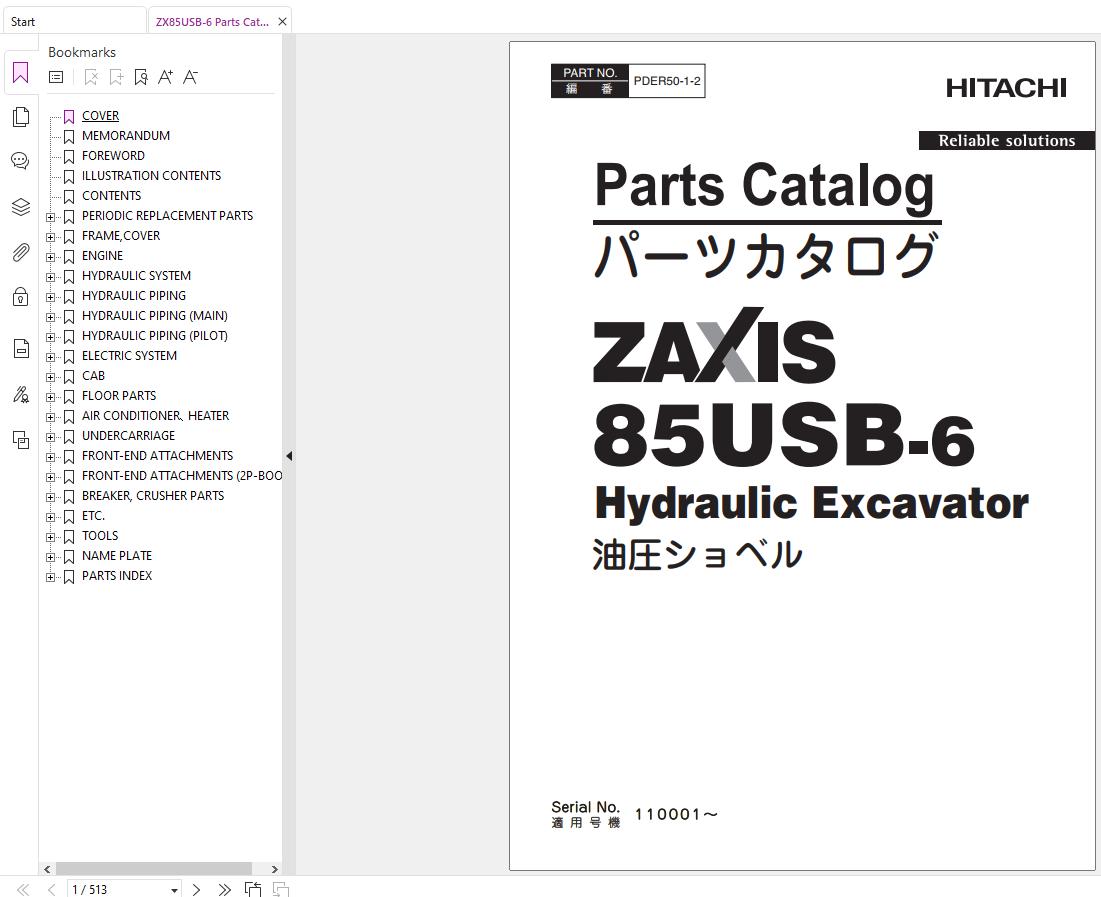Go to HYDRAULIC PIPING (MAIN) bookmark

(154, 316)
